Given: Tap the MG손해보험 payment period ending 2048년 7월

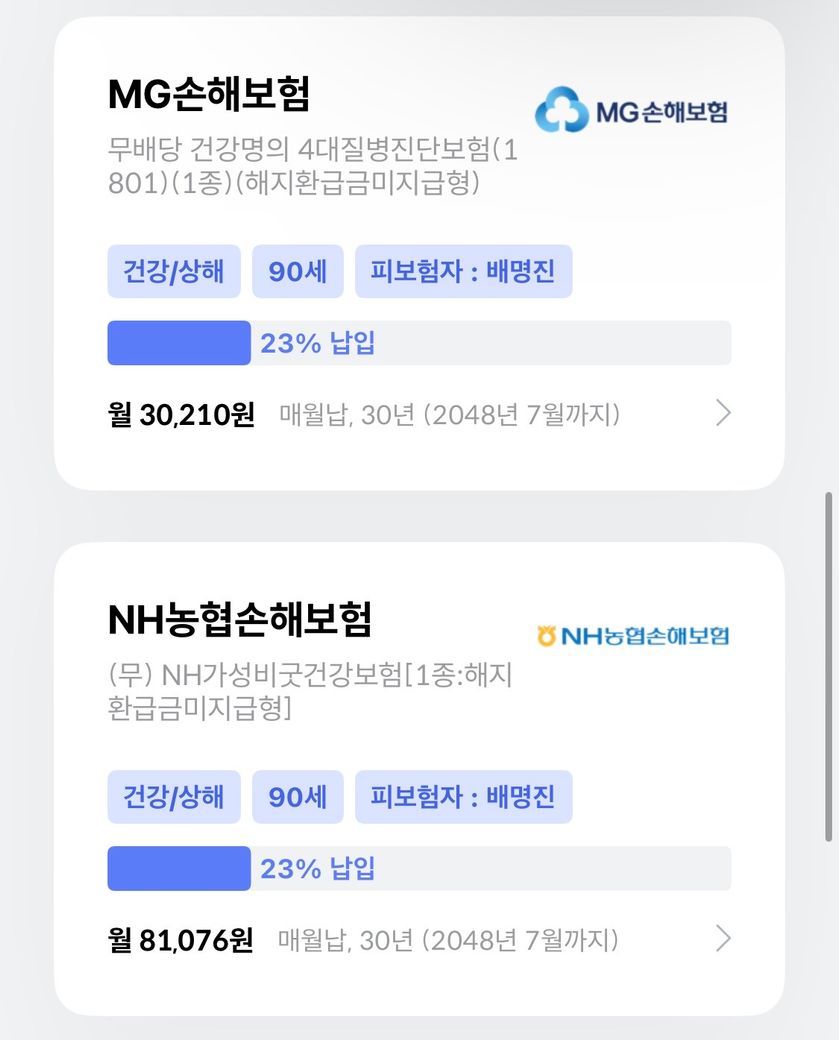Looking at the screenshot, I should (449, 414).
